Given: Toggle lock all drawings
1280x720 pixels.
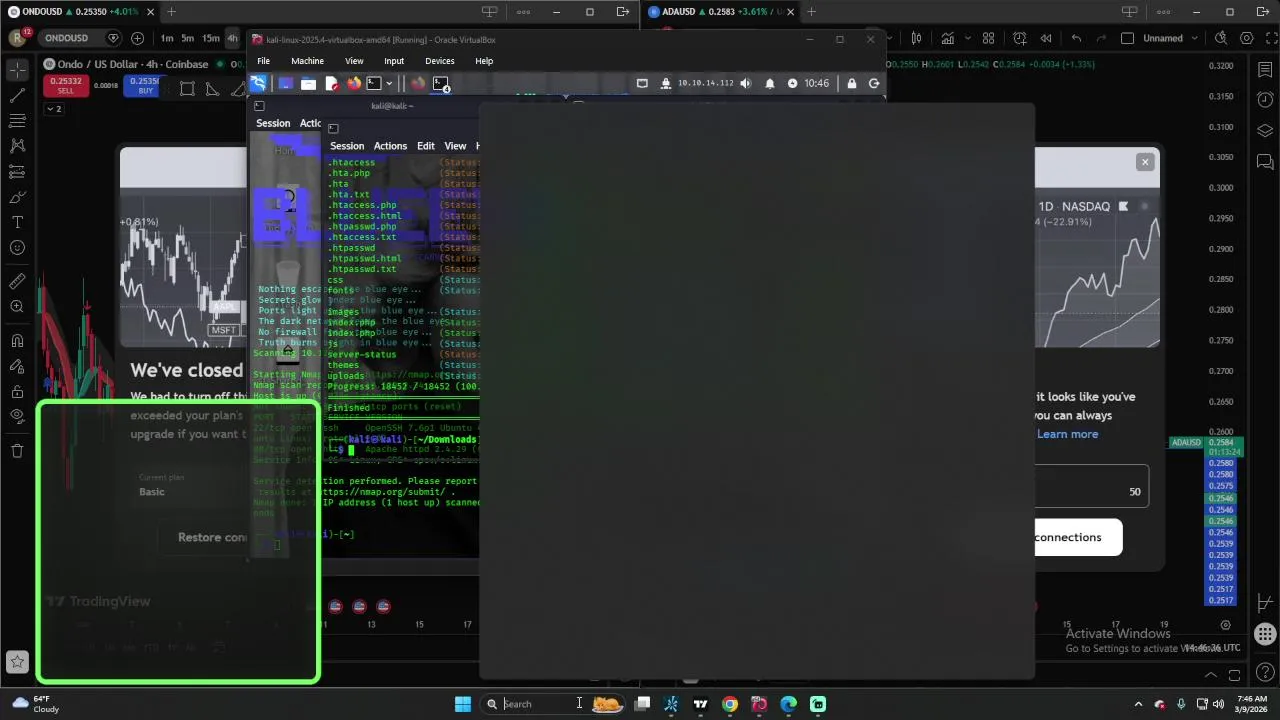Looking at the screenshot, I should click(17, 392).
